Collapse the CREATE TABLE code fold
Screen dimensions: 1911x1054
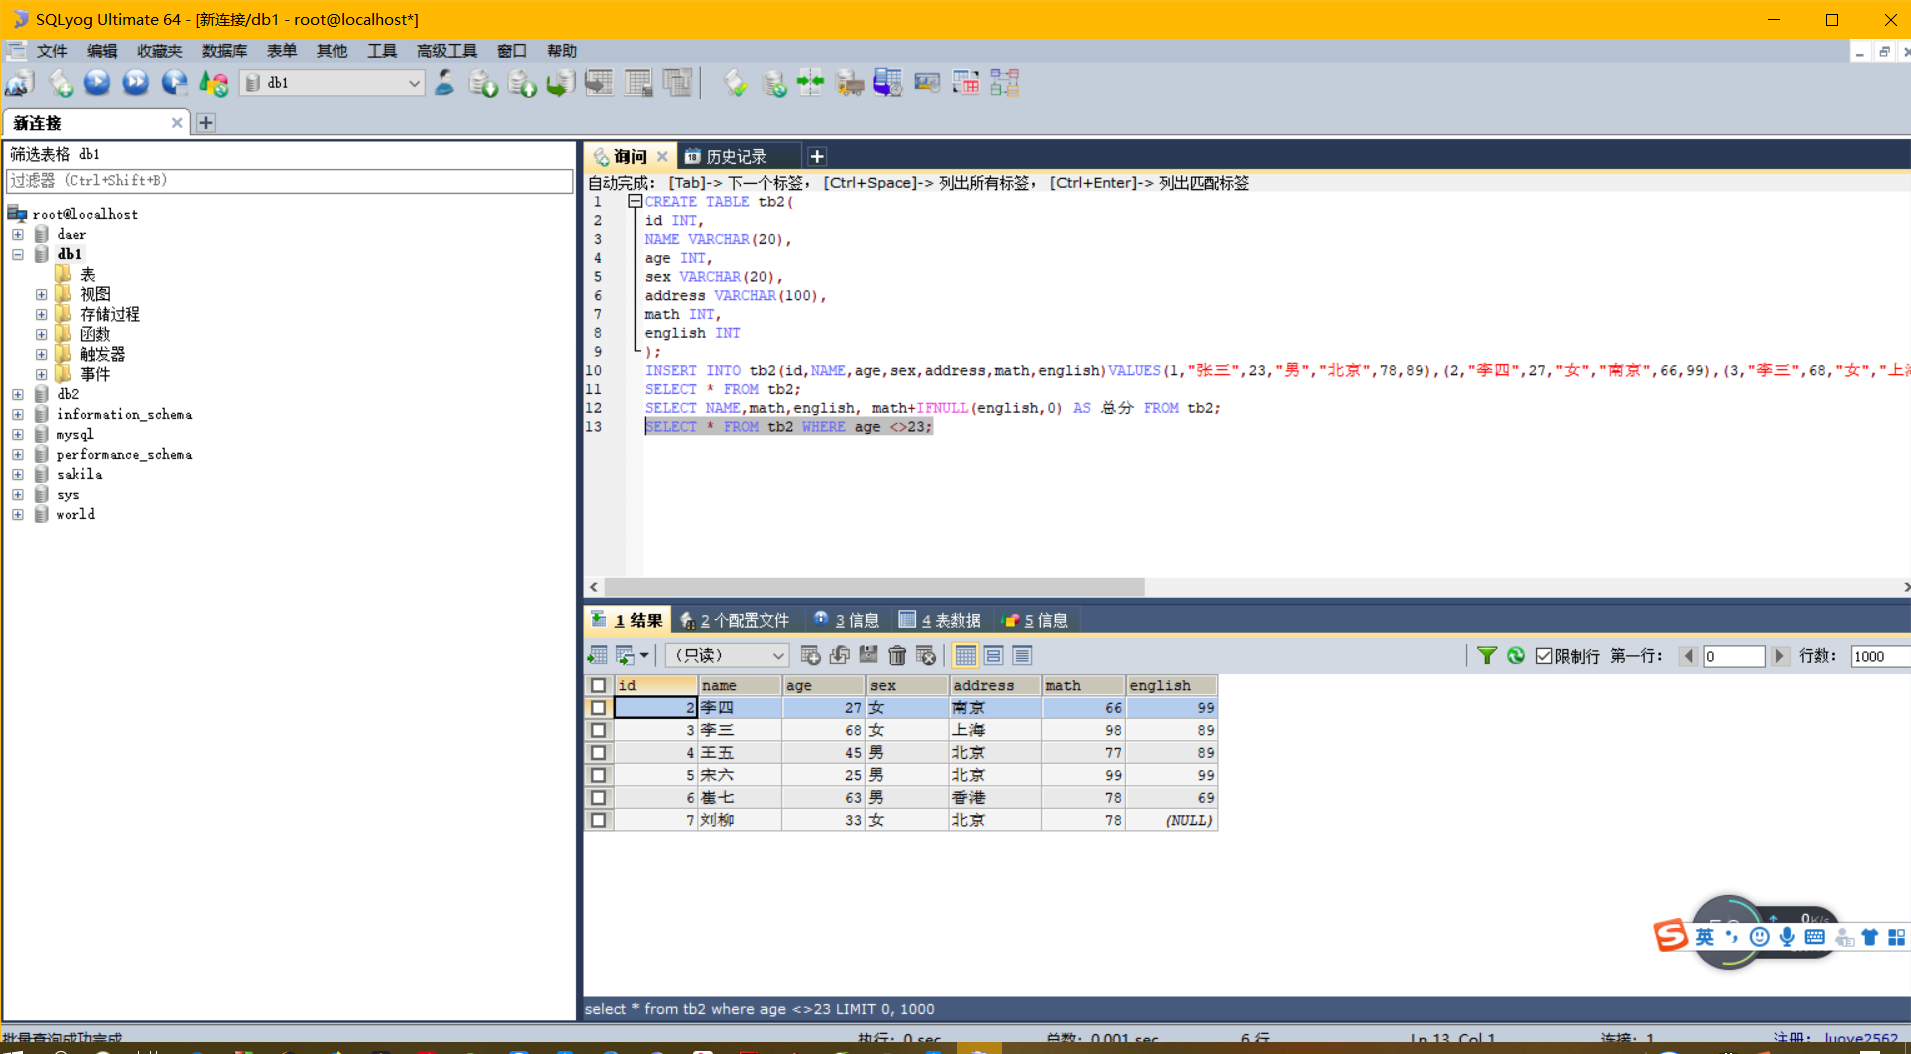(635, 201)
